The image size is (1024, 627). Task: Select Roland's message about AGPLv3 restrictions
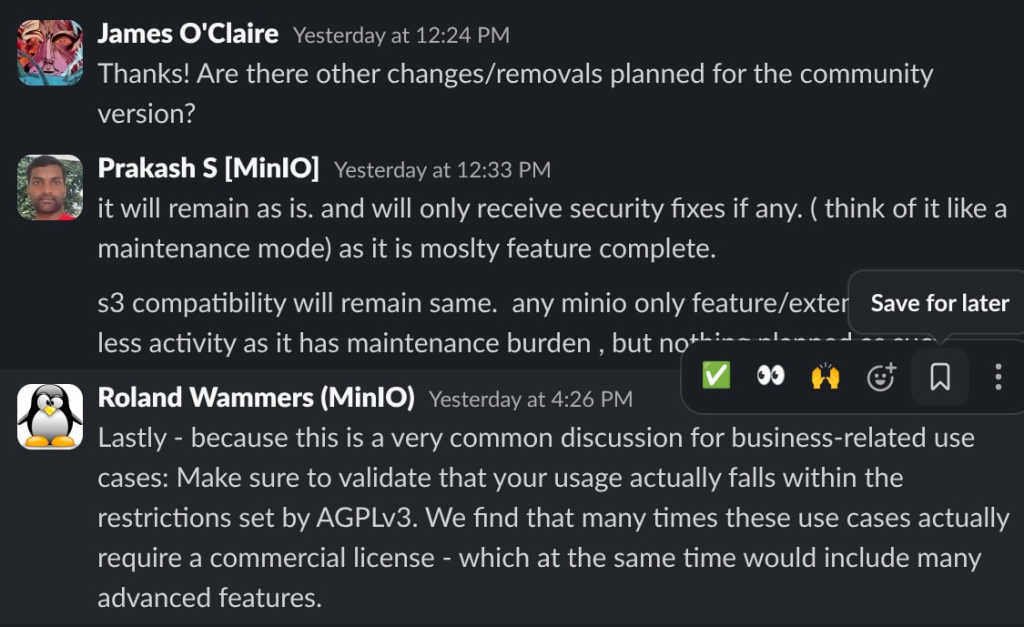pyautogui.click(x=552, y=517)
